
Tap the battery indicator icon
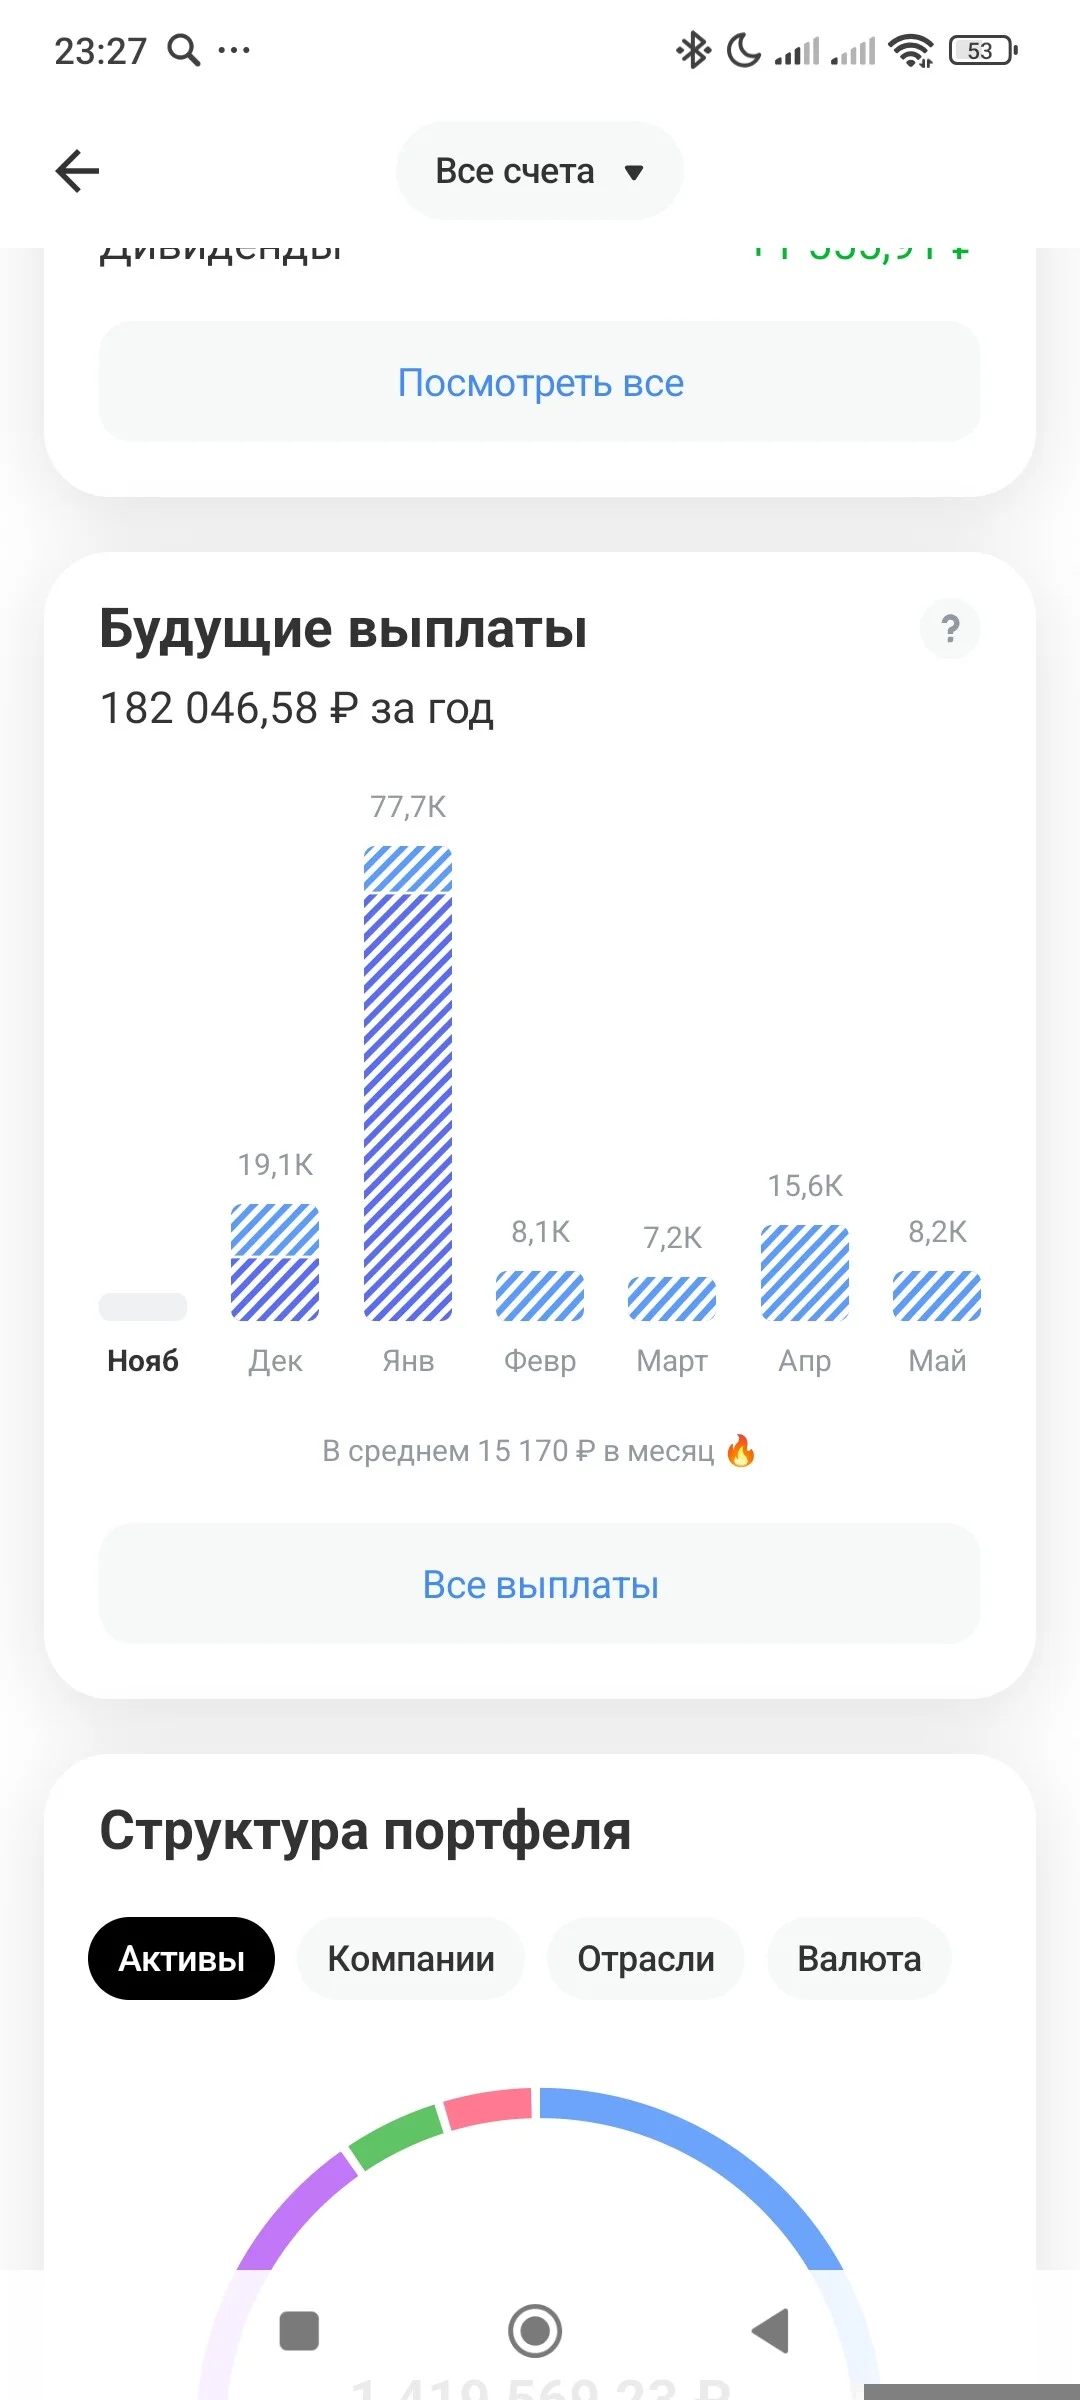pyautogui.click(x=983, y=50)
